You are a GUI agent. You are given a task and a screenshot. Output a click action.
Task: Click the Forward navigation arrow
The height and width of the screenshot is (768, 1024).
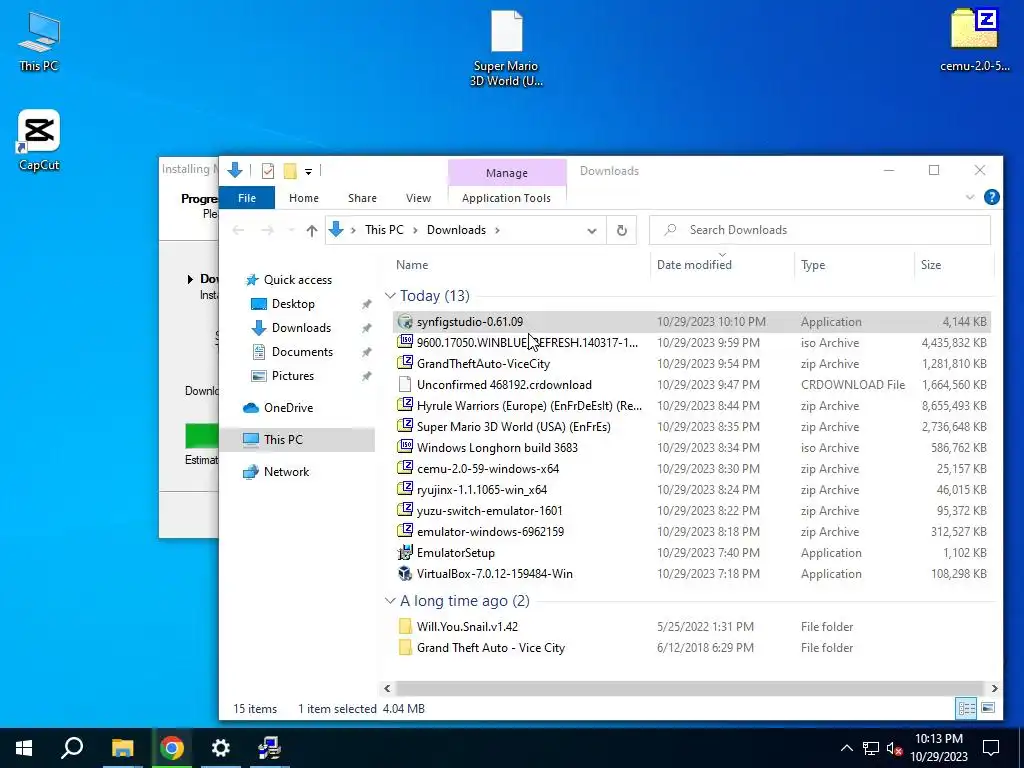267,230
